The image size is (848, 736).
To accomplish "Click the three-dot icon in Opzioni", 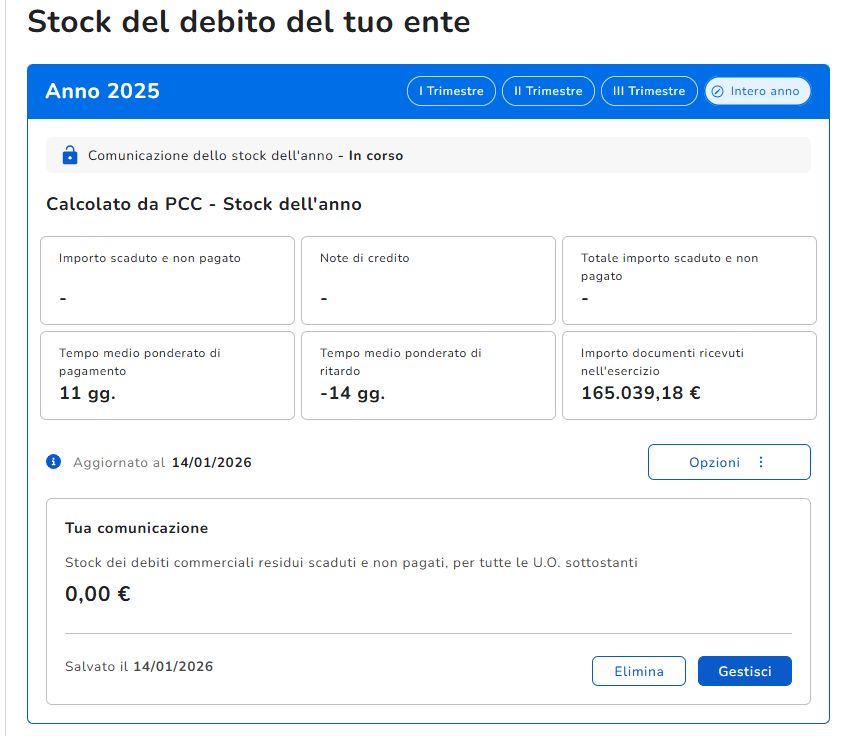I will point(761,462).
